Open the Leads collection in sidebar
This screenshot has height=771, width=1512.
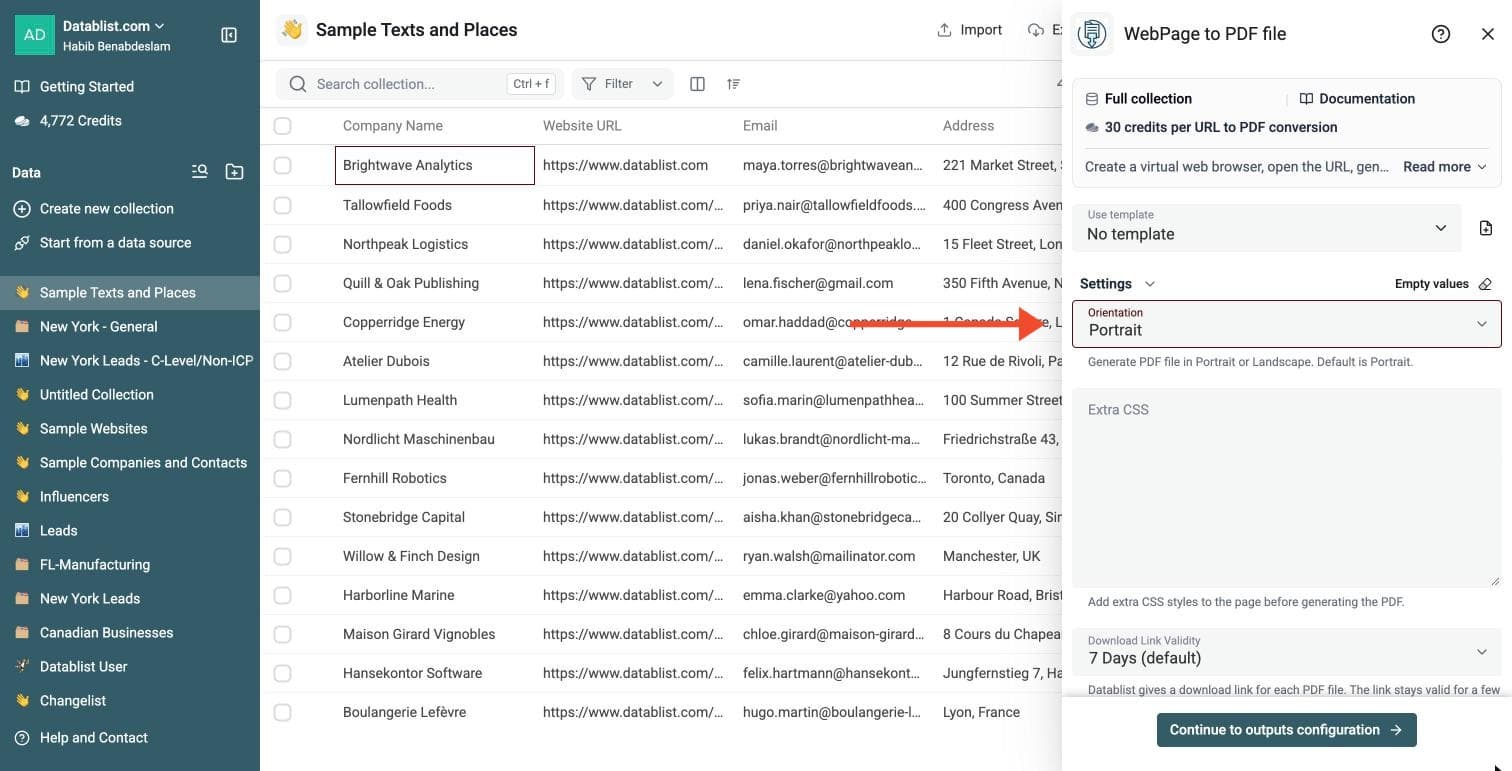tap(130, 531)
